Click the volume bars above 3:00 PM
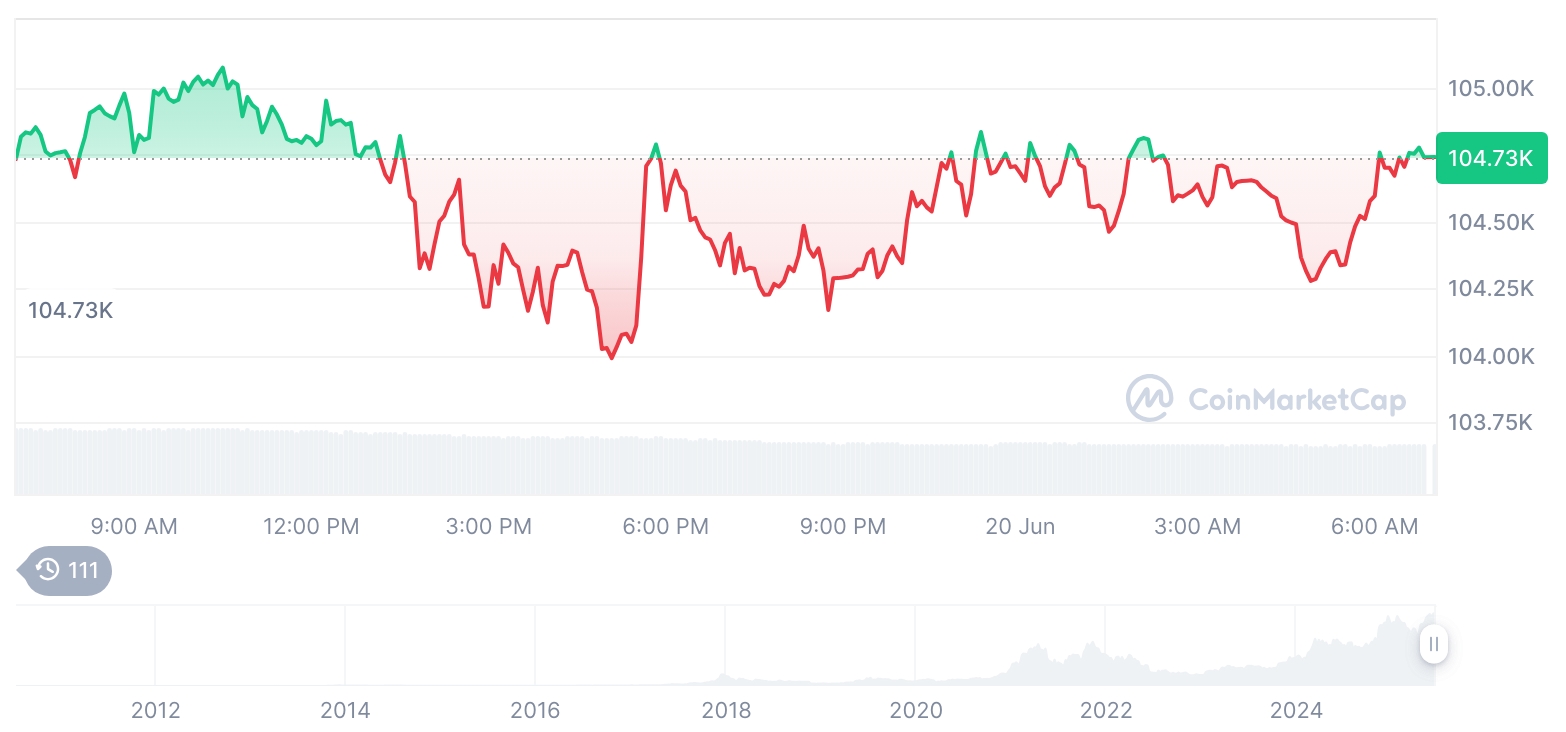Viewport: 1566px width, 732px height. (x=489, y=465)
